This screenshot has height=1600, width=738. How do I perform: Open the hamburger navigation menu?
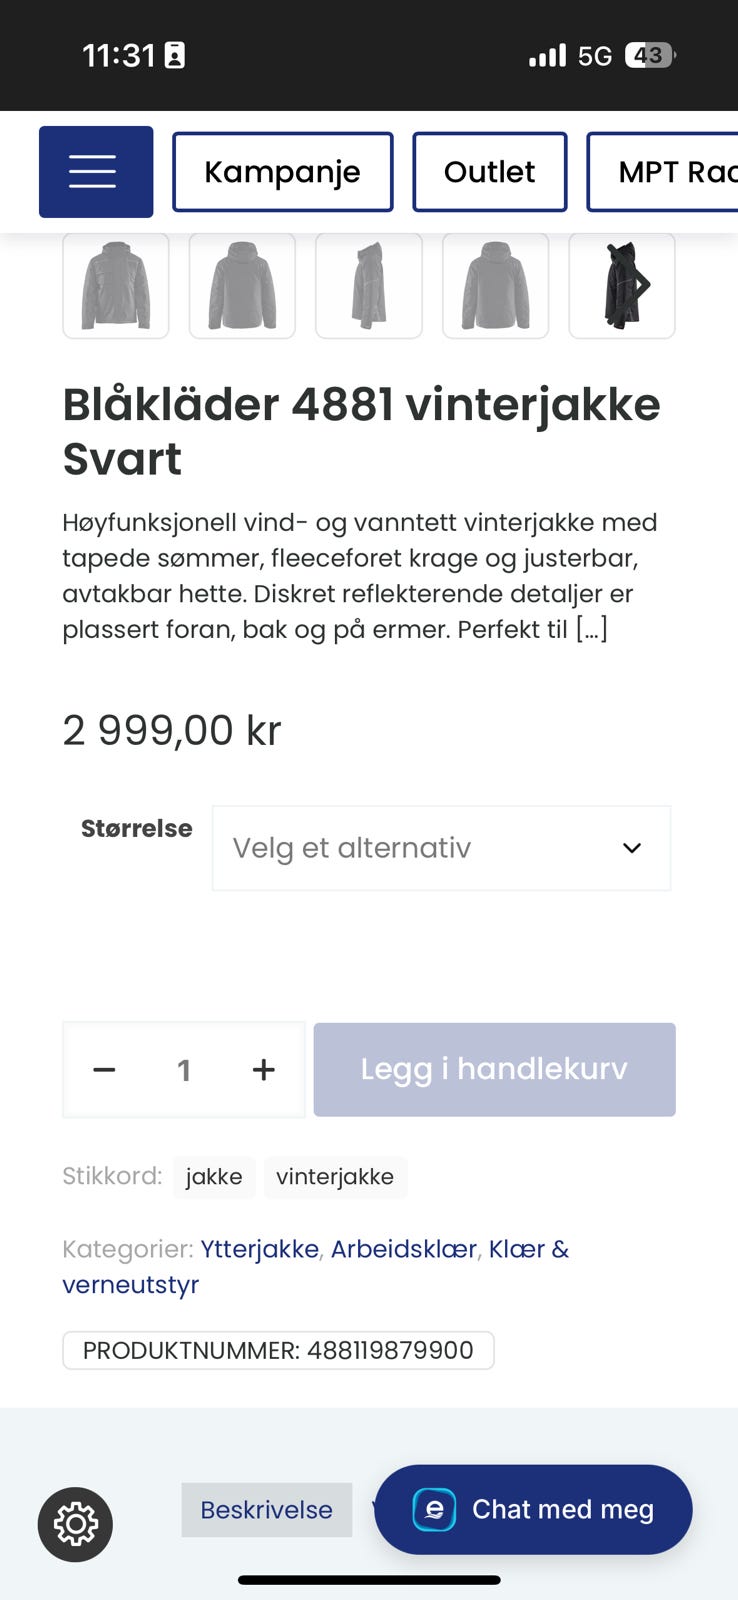pyautogui.click(x=95, y=172)
